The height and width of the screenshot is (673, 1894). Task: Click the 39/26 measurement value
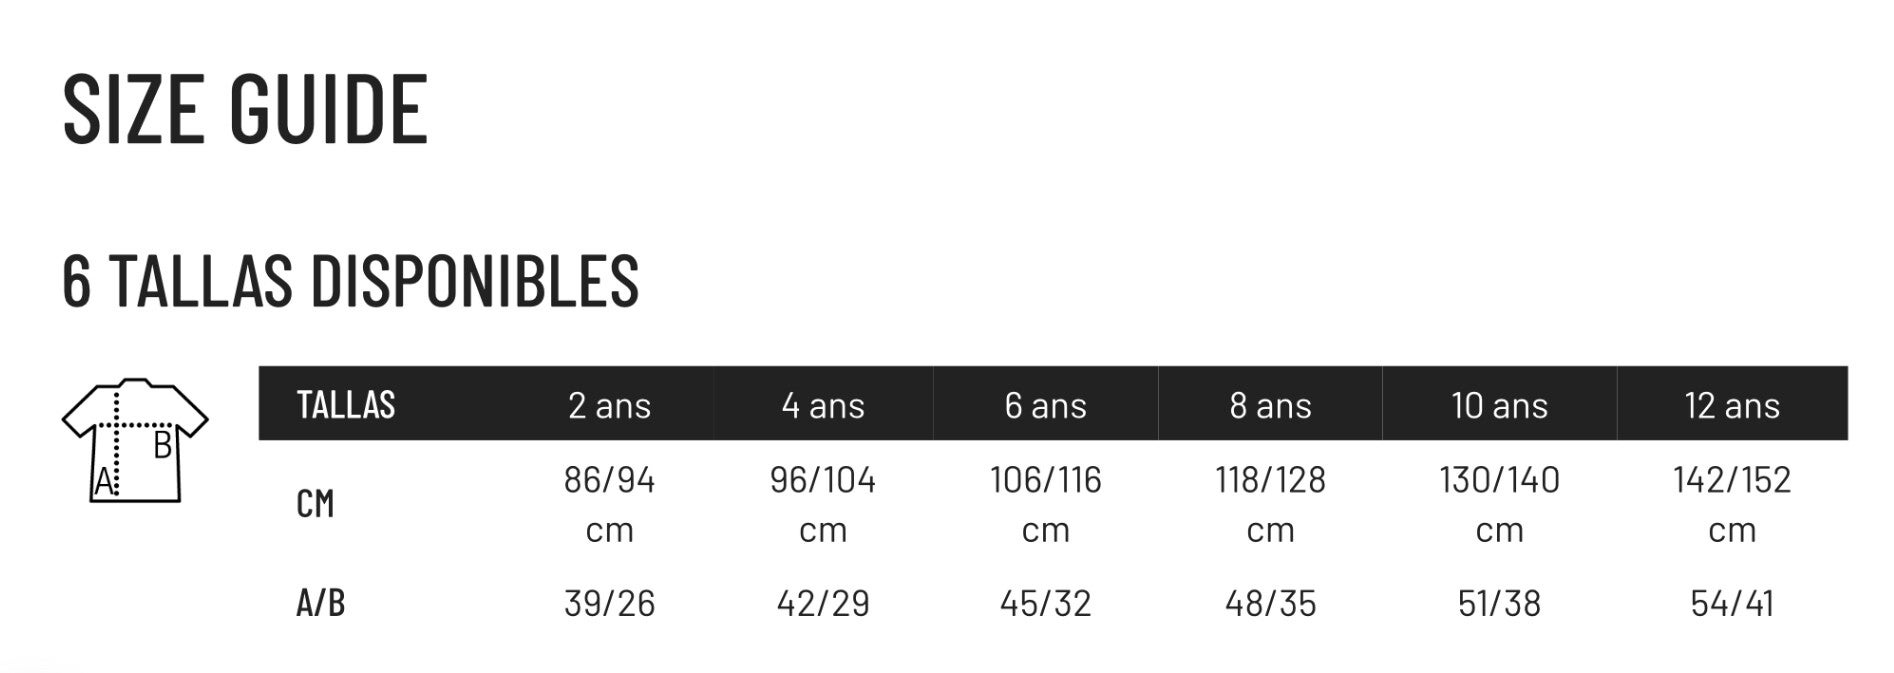[x=609, y=603]
